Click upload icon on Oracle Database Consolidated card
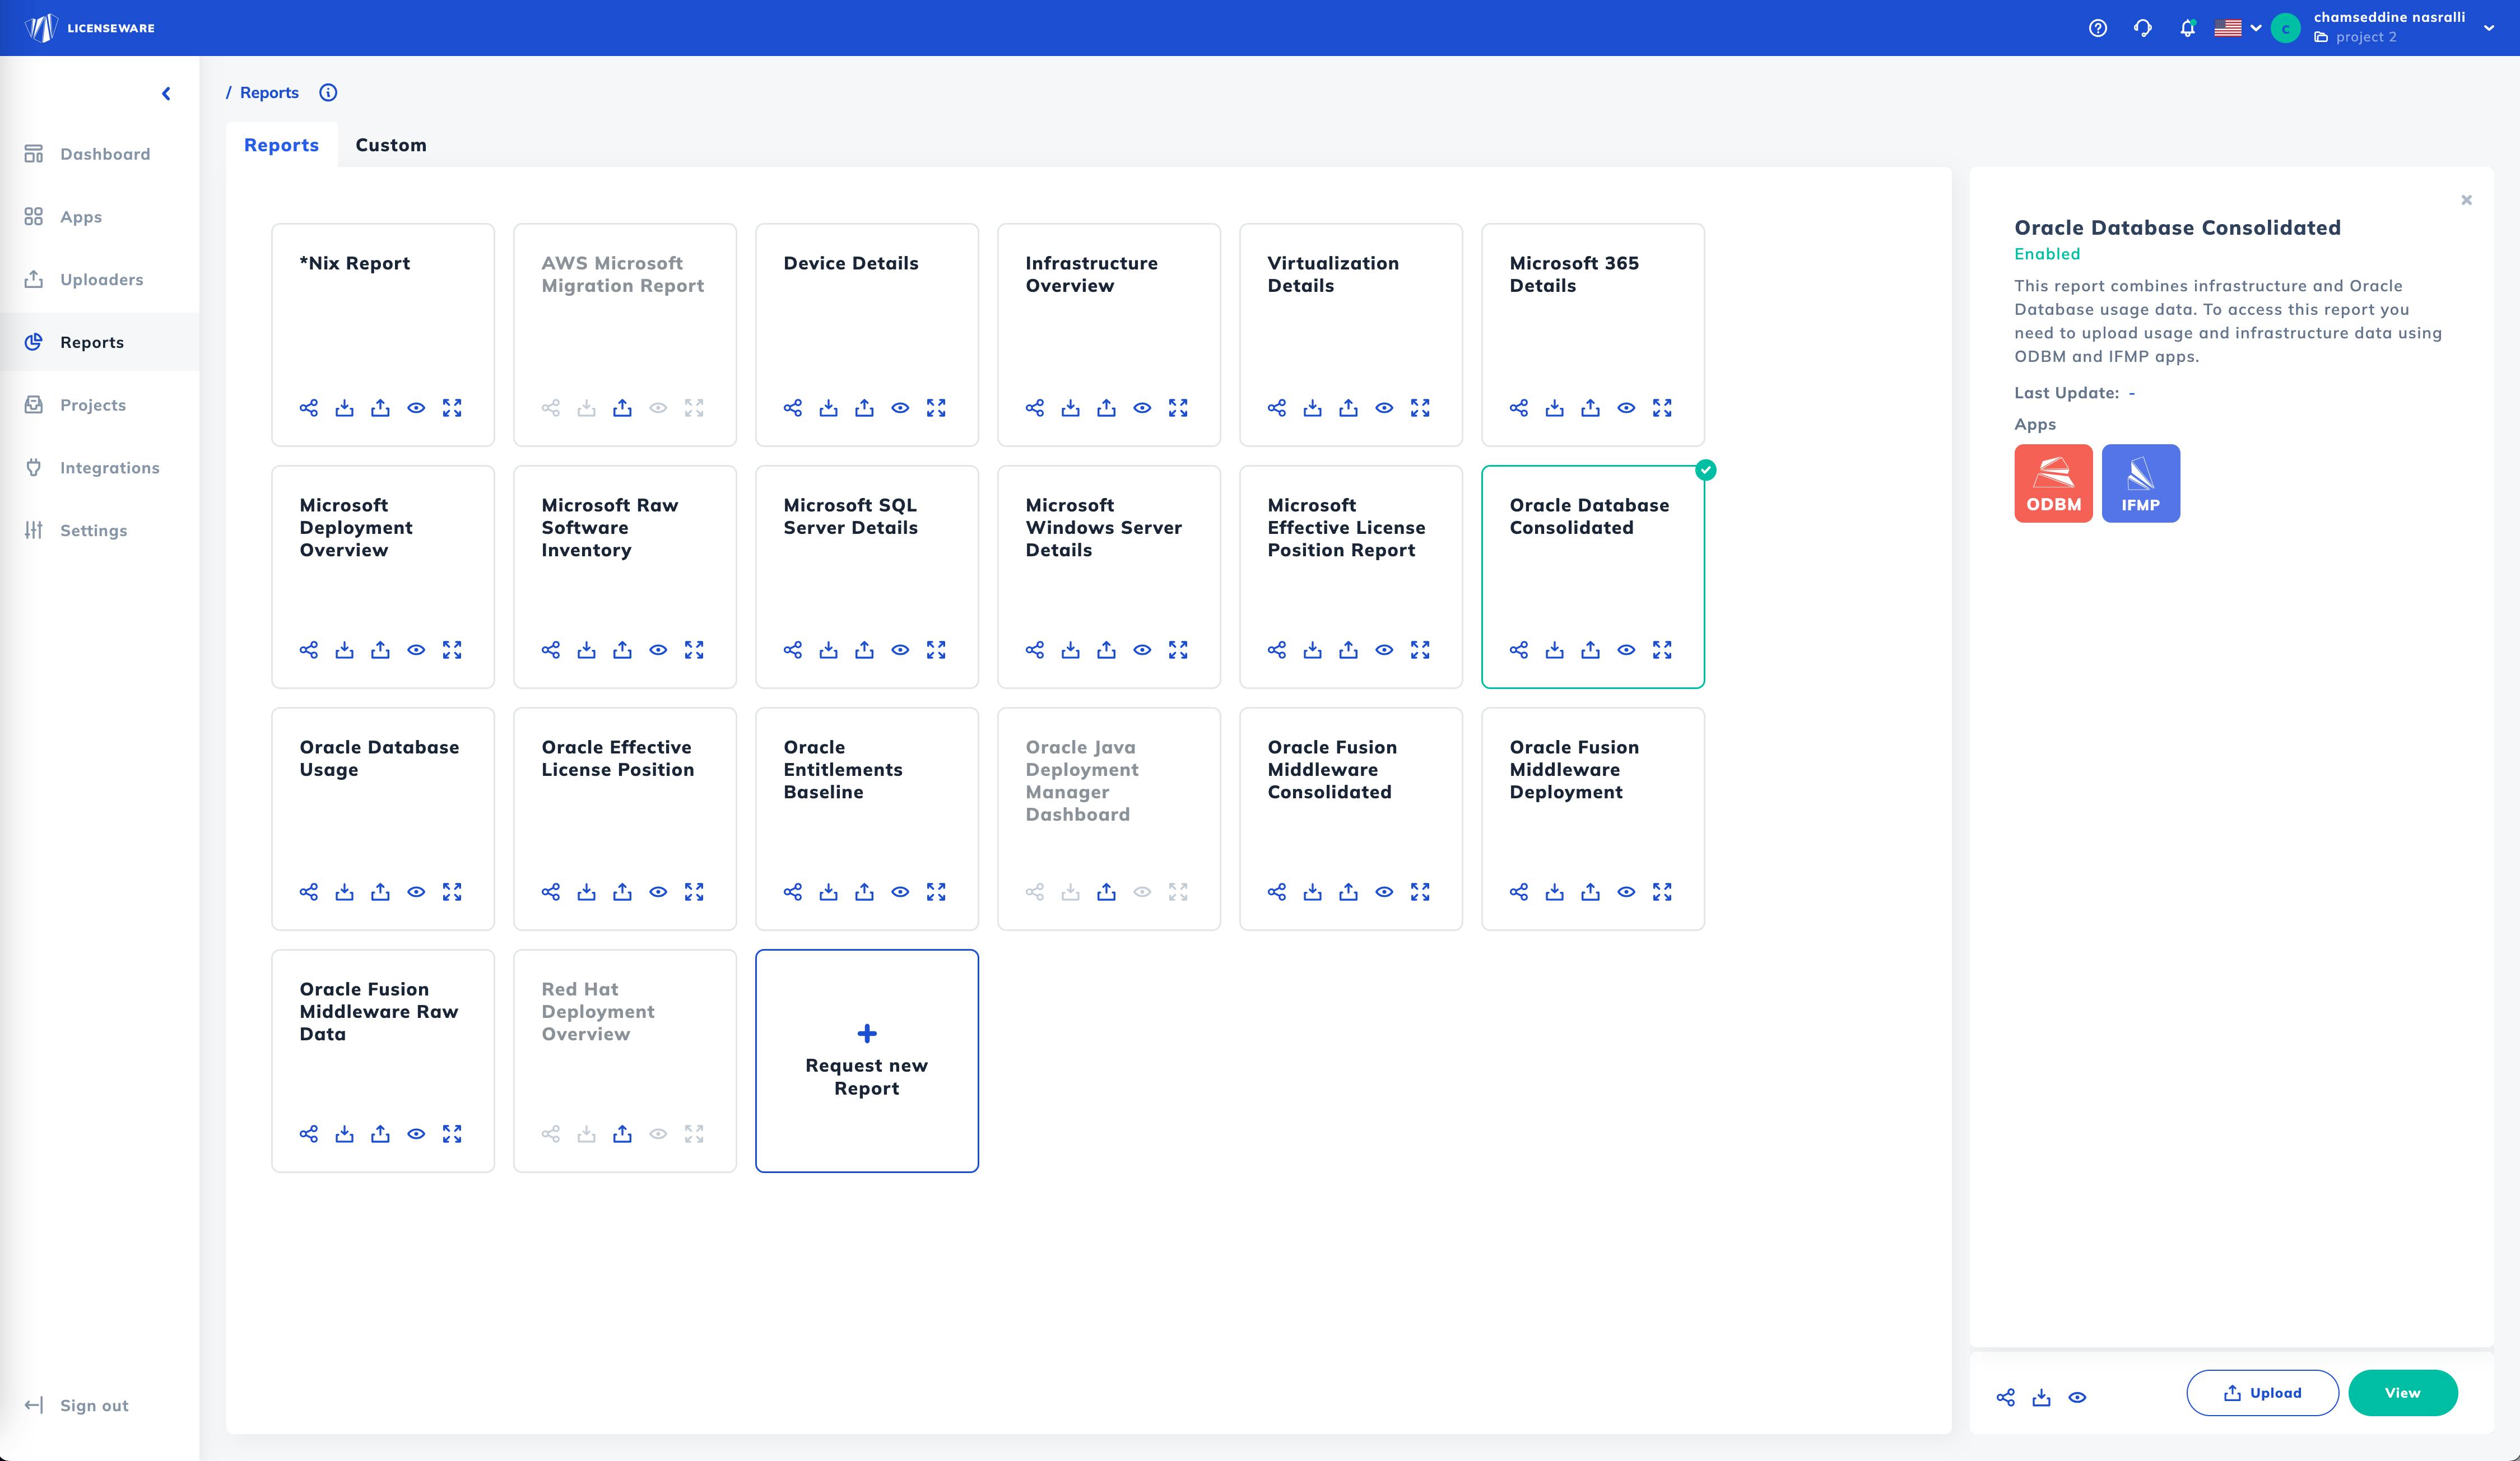2520x1461 pixels. click(x=1590, y=650)
